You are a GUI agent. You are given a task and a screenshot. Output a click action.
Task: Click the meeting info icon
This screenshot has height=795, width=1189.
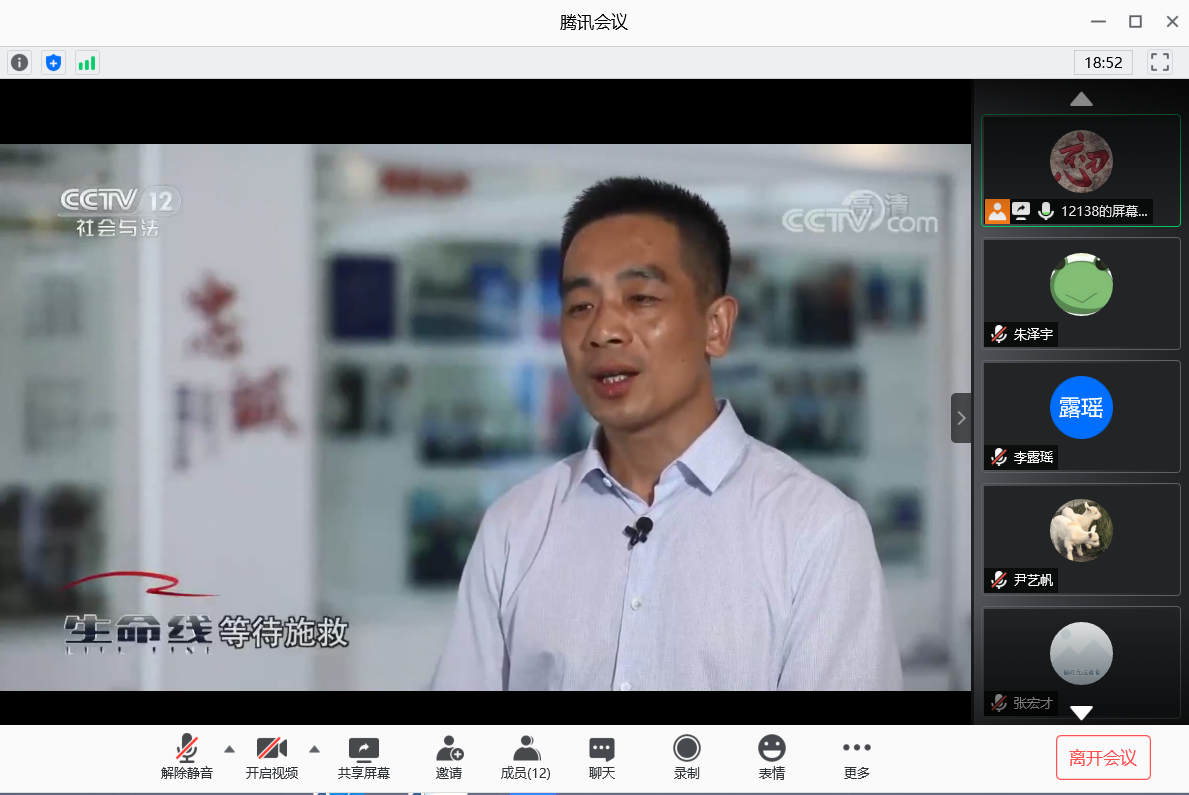pos(19,63)
